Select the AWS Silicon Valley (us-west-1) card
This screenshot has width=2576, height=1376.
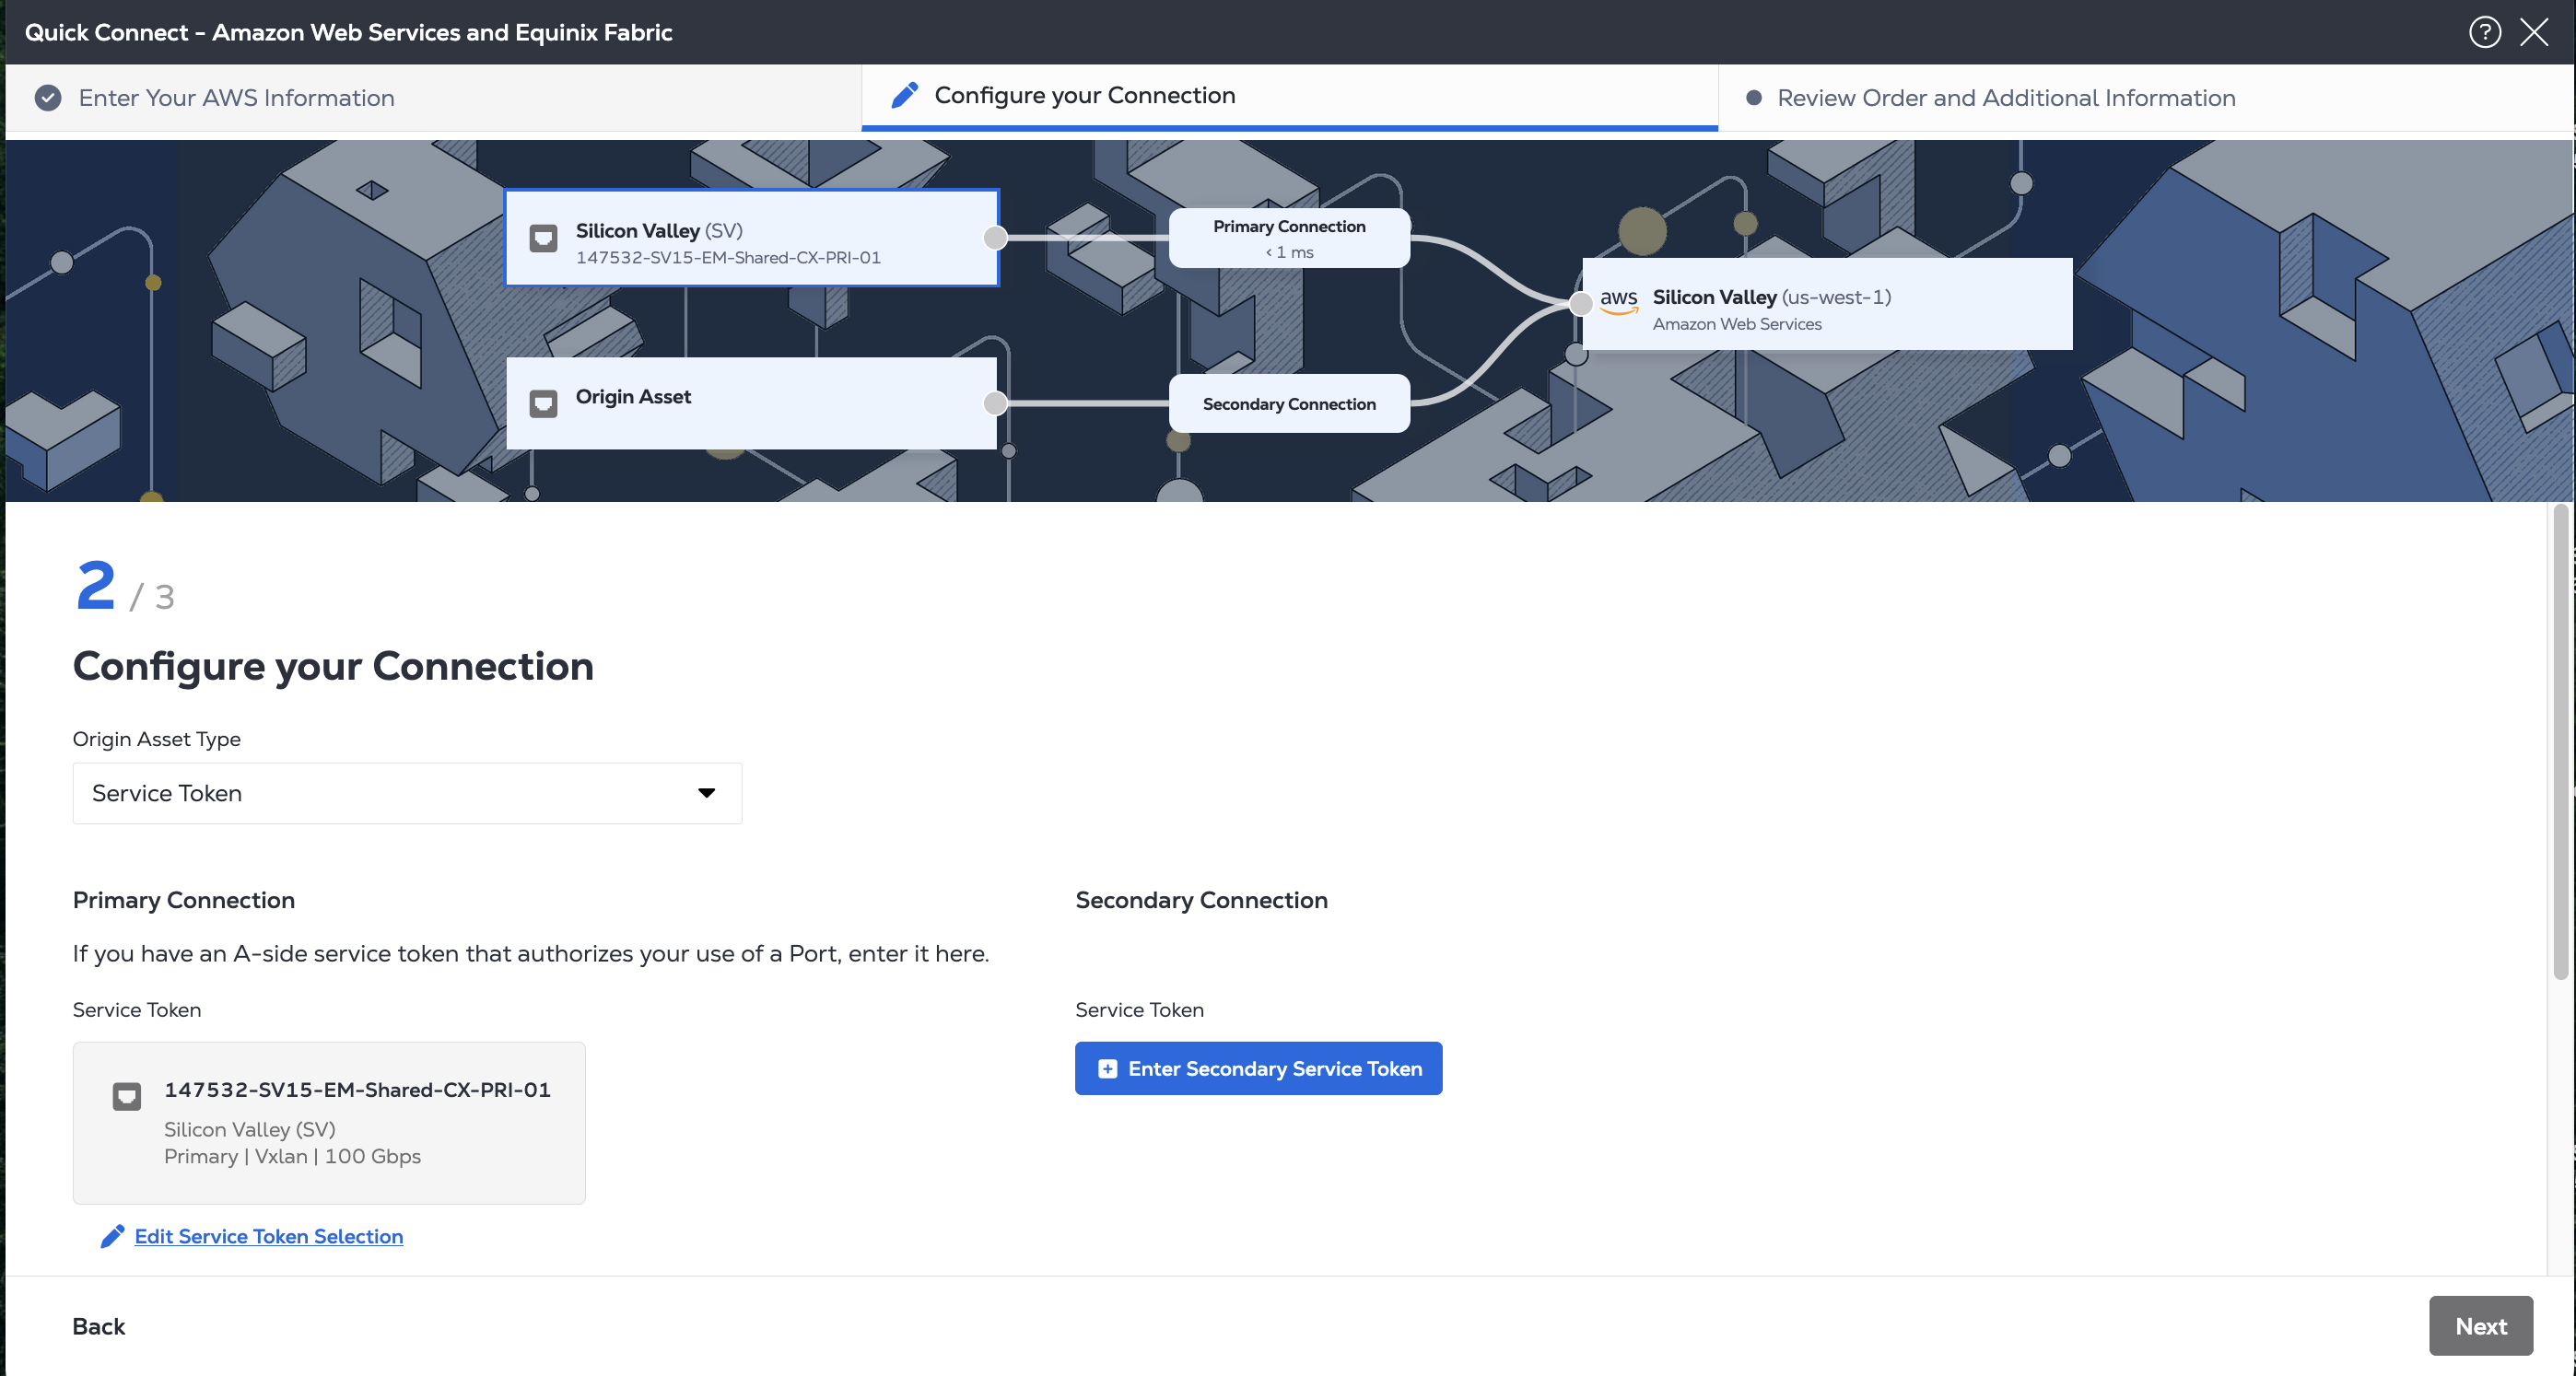(1827, 304)
